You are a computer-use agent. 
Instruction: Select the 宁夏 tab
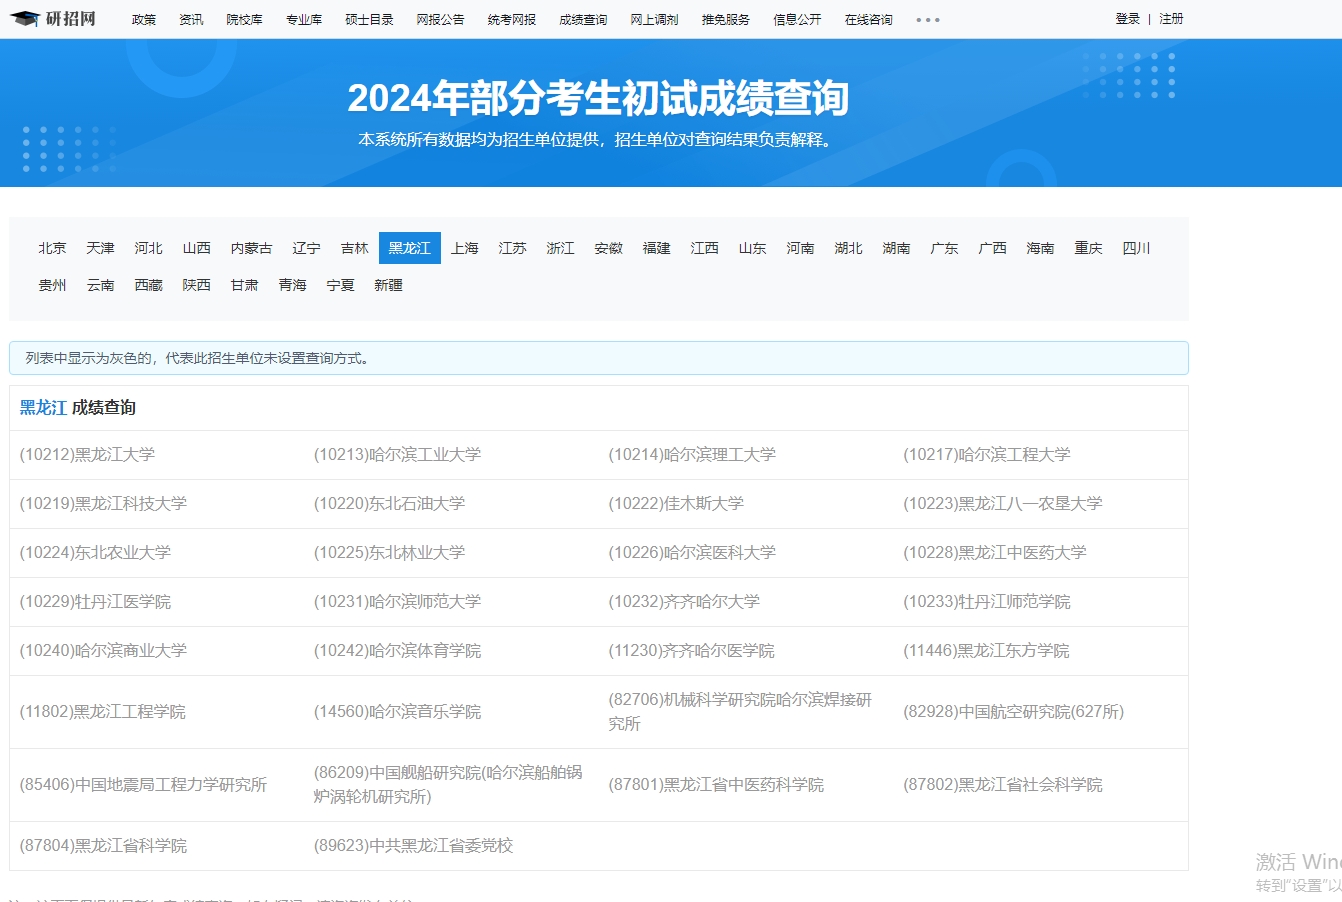click(341, 285)
